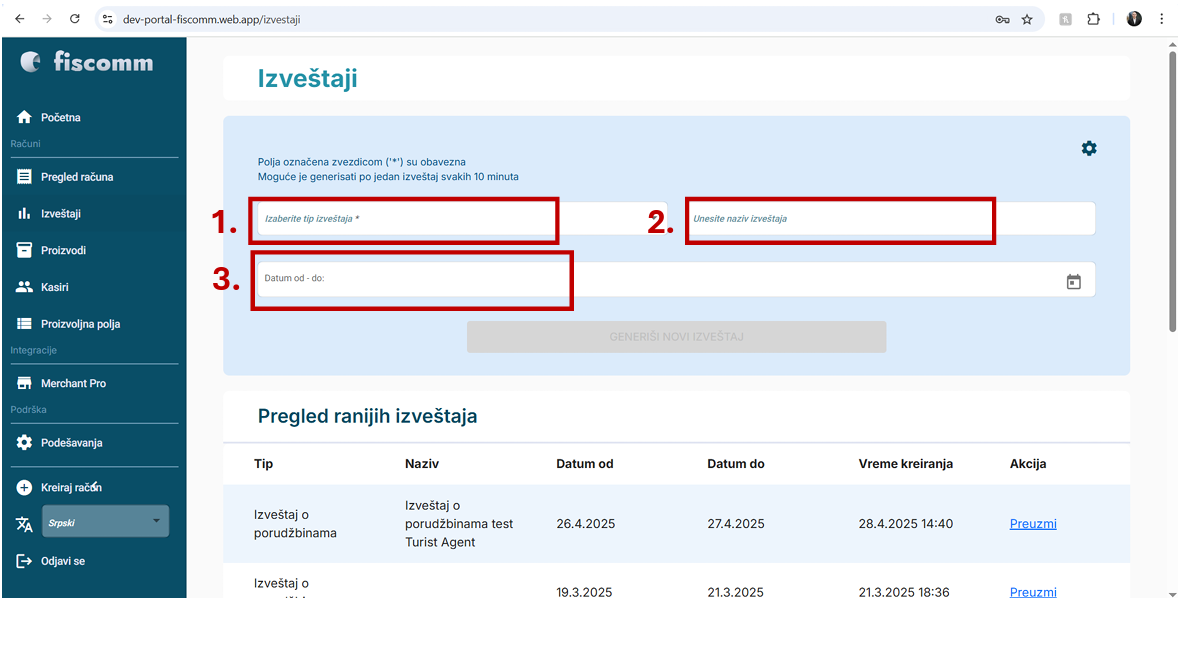This screenshot has width=1190, height=651.
Task: Click Preuzmi link for 28.4.2025 report
Action: coord(1033,524)
